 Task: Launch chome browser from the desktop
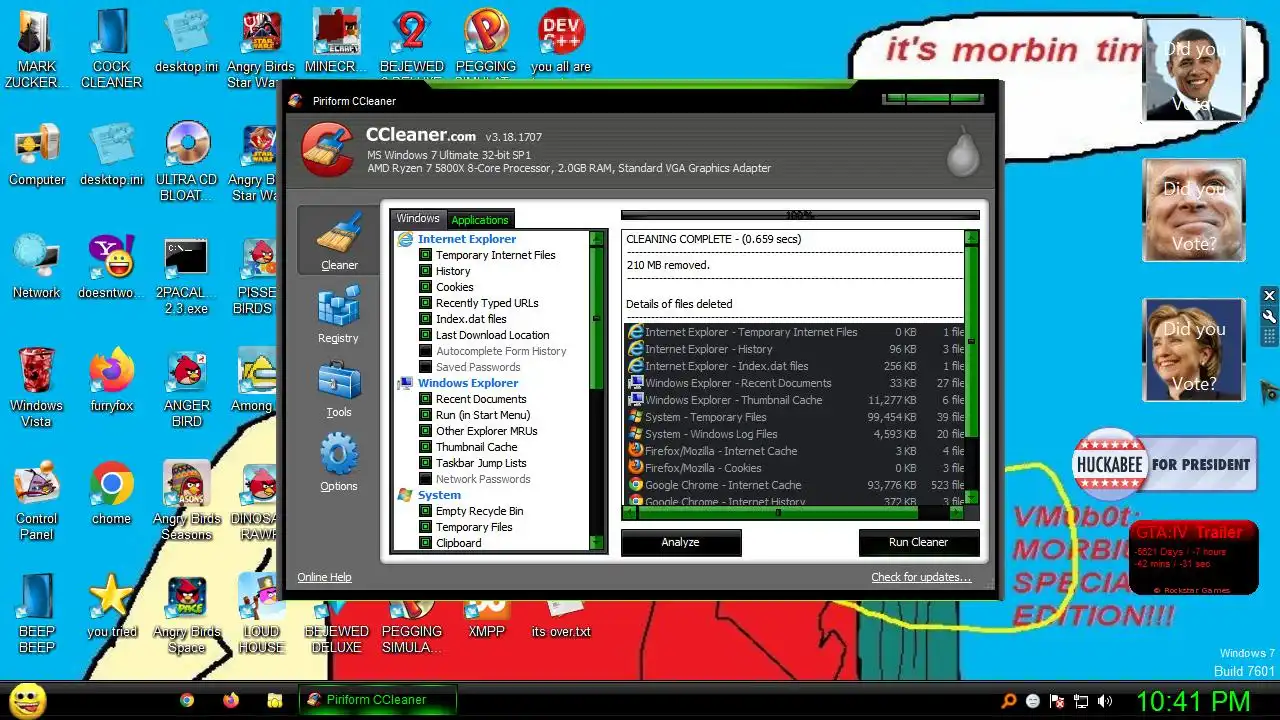(x=111, y=494)
